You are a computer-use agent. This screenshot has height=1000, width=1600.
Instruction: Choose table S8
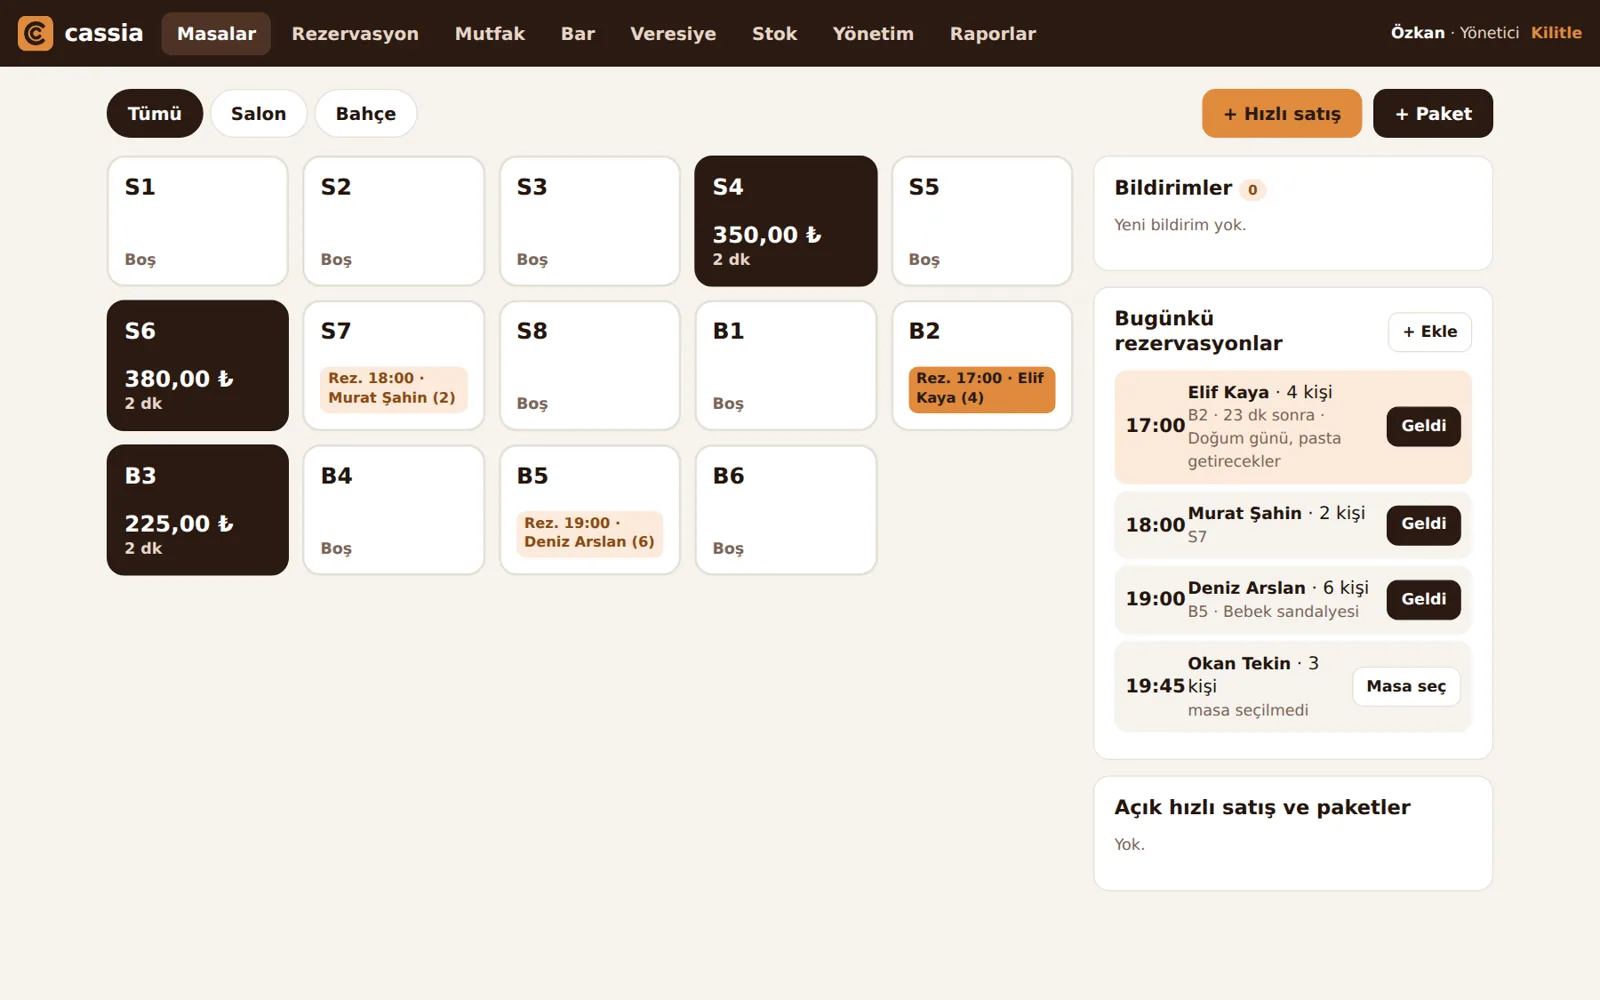tap(590, 366)
